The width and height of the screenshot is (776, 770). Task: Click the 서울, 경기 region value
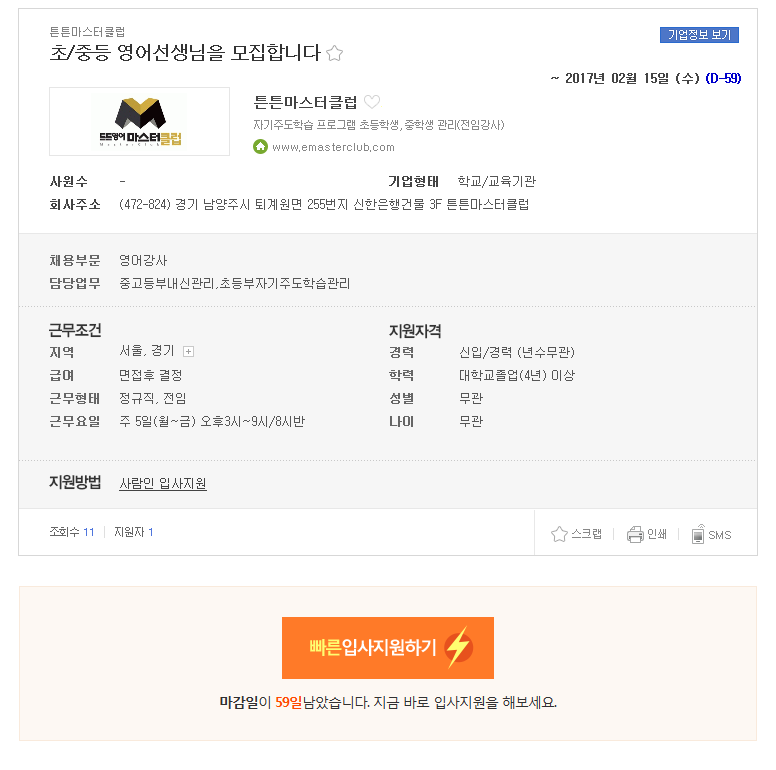point(146,351)
